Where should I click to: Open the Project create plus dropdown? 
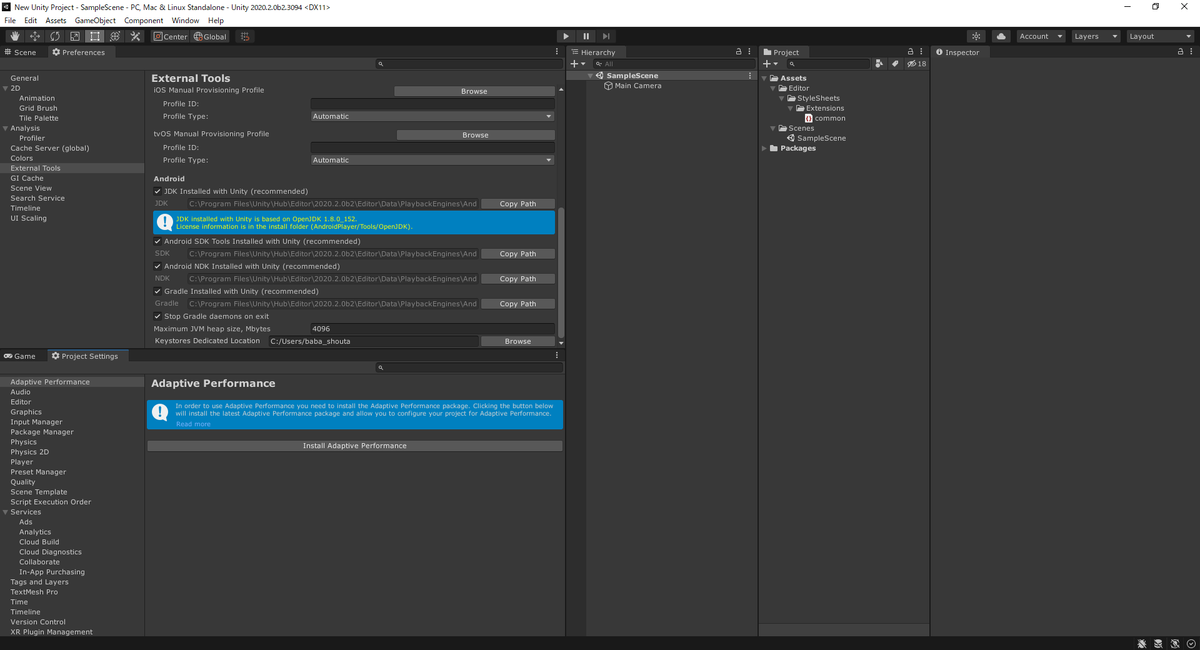[770, 64]
